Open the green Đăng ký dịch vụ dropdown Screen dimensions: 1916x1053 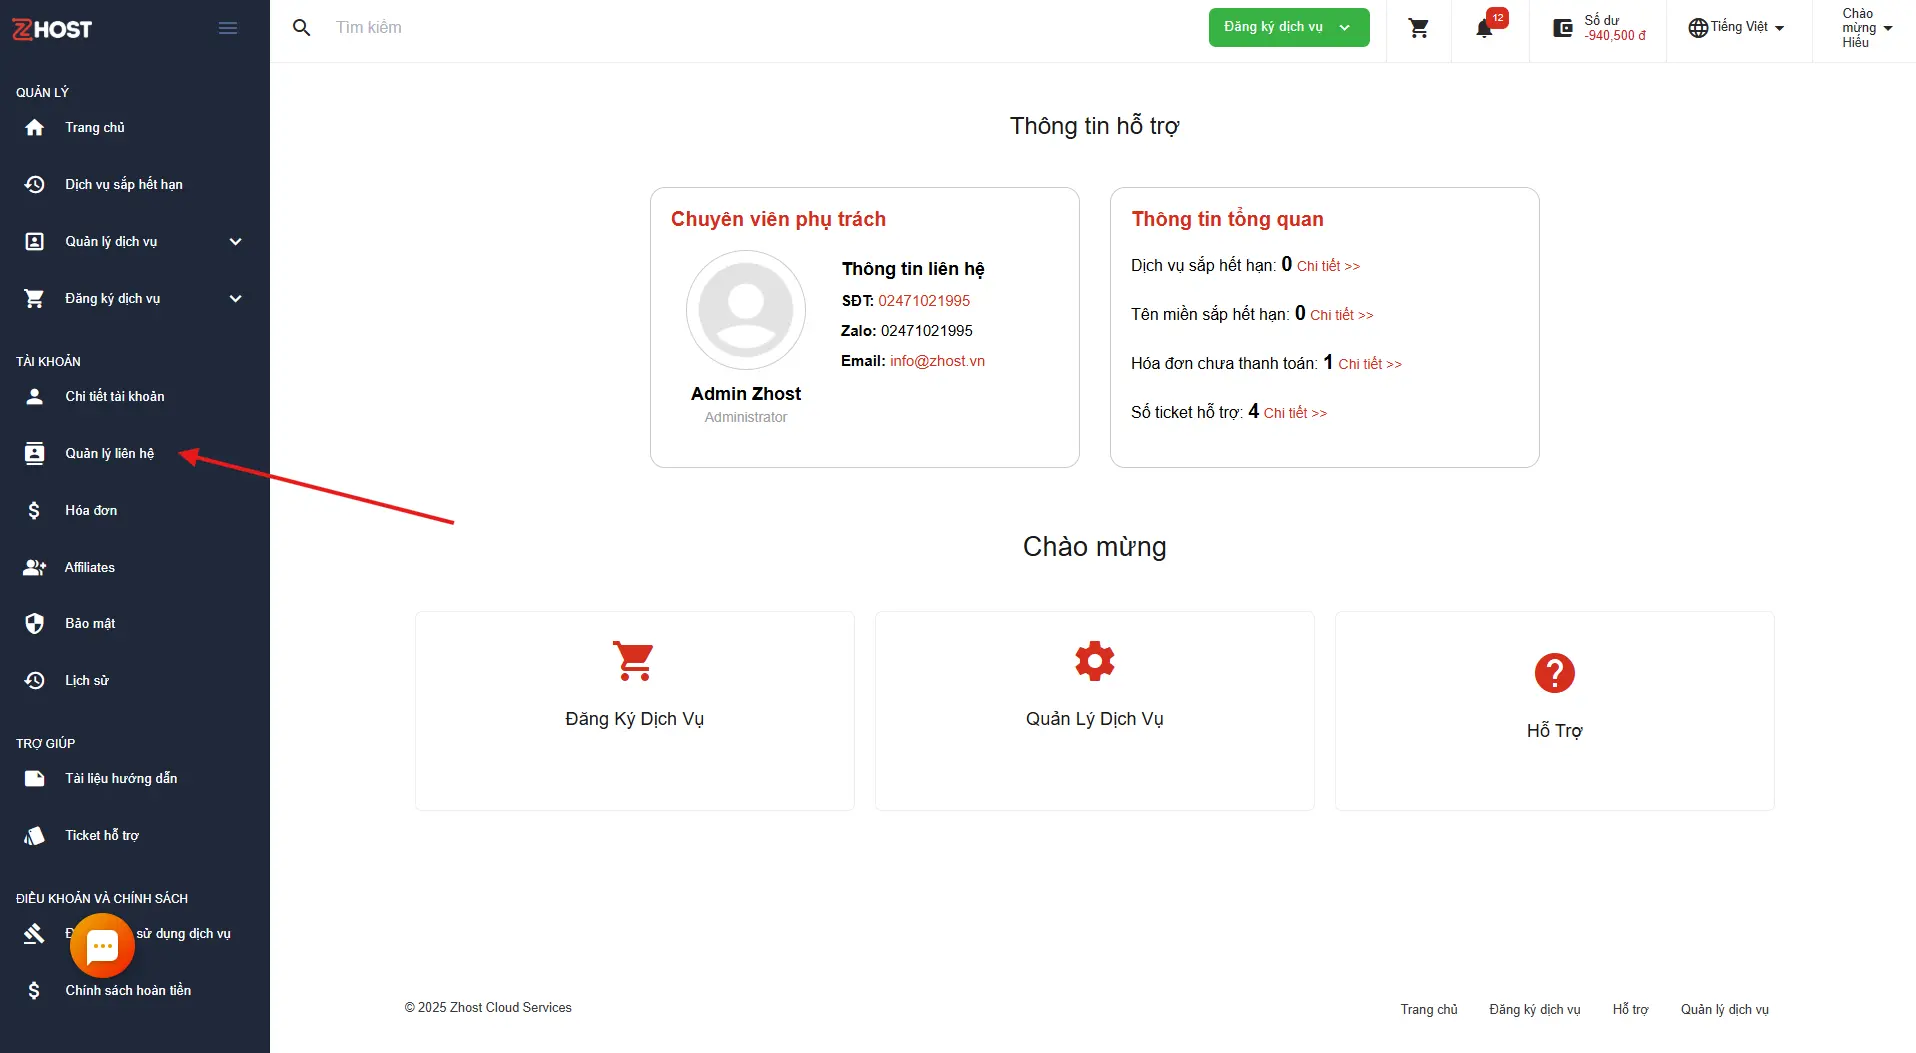point(1288,28)
